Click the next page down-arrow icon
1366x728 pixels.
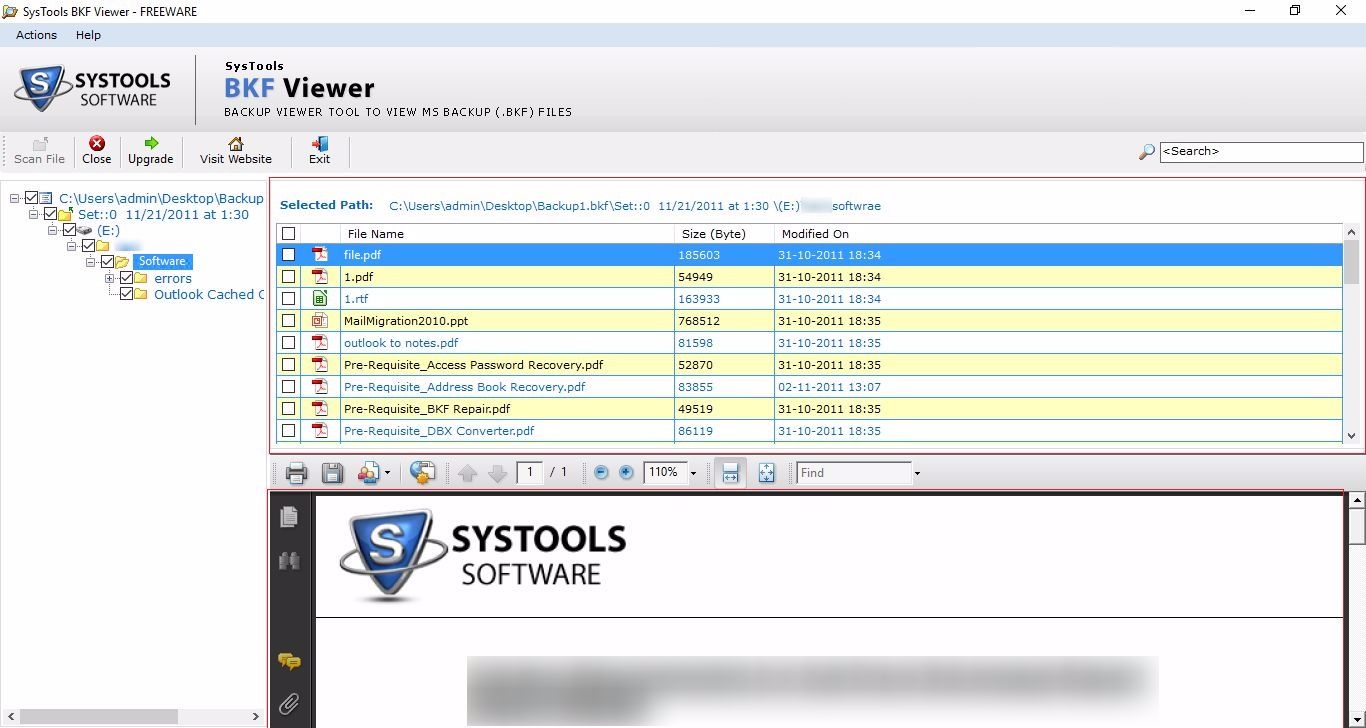(x=497, y=473)
